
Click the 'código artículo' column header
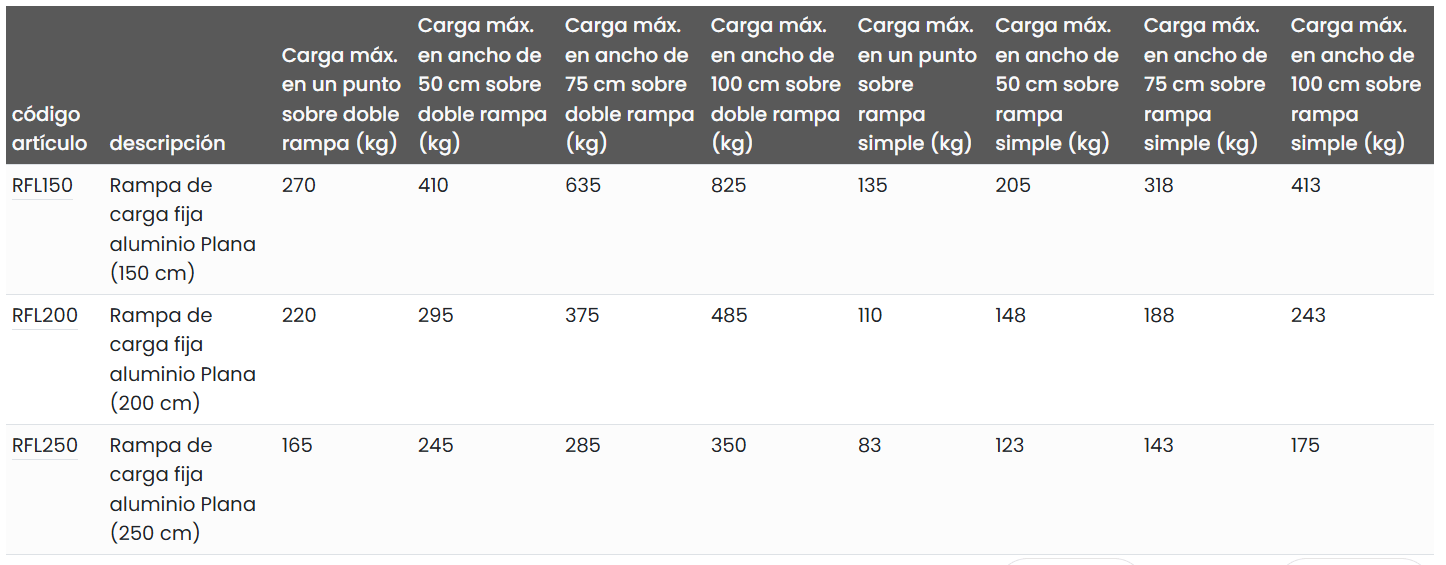pyautogui.click(x=49, y=129)
